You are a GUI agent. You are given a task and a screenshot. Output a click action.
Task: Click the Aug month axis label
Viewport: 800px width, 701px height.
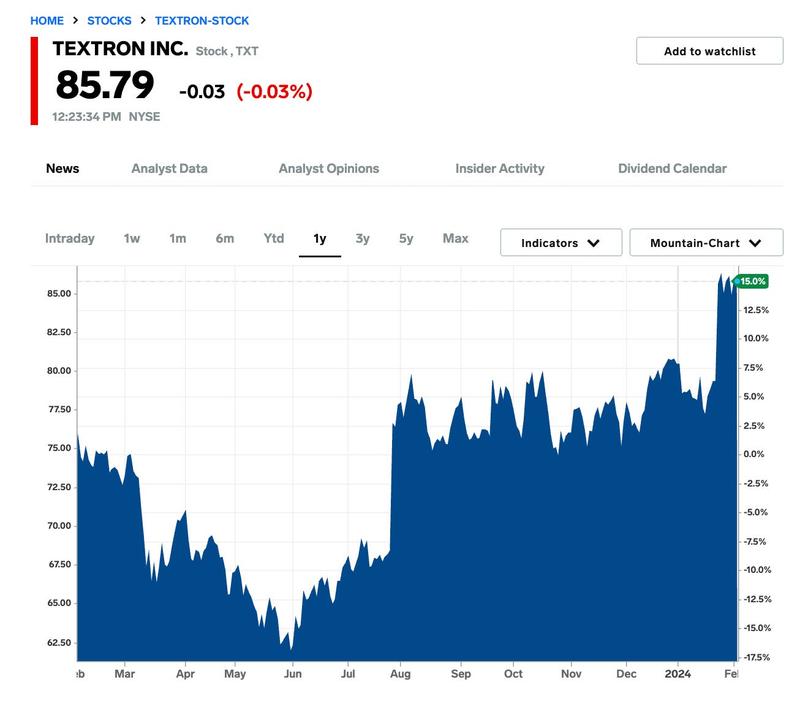[401, 674]
